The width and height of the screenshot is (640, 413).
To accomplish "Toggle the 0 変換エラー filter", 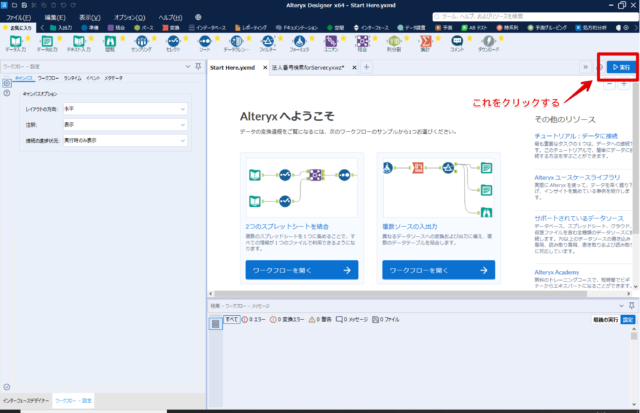I will pos(287,320).
